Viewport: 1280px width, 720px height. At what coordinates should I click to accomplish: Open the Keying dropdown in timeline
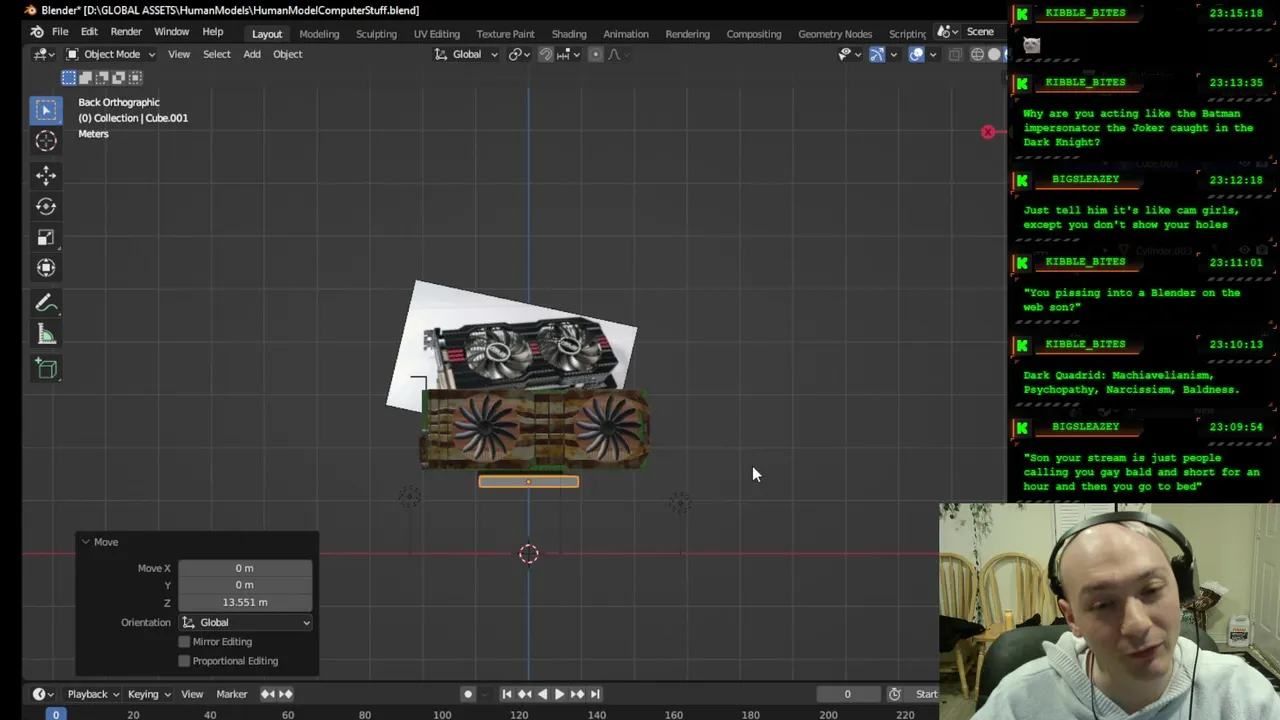click(x=148, y=694)
